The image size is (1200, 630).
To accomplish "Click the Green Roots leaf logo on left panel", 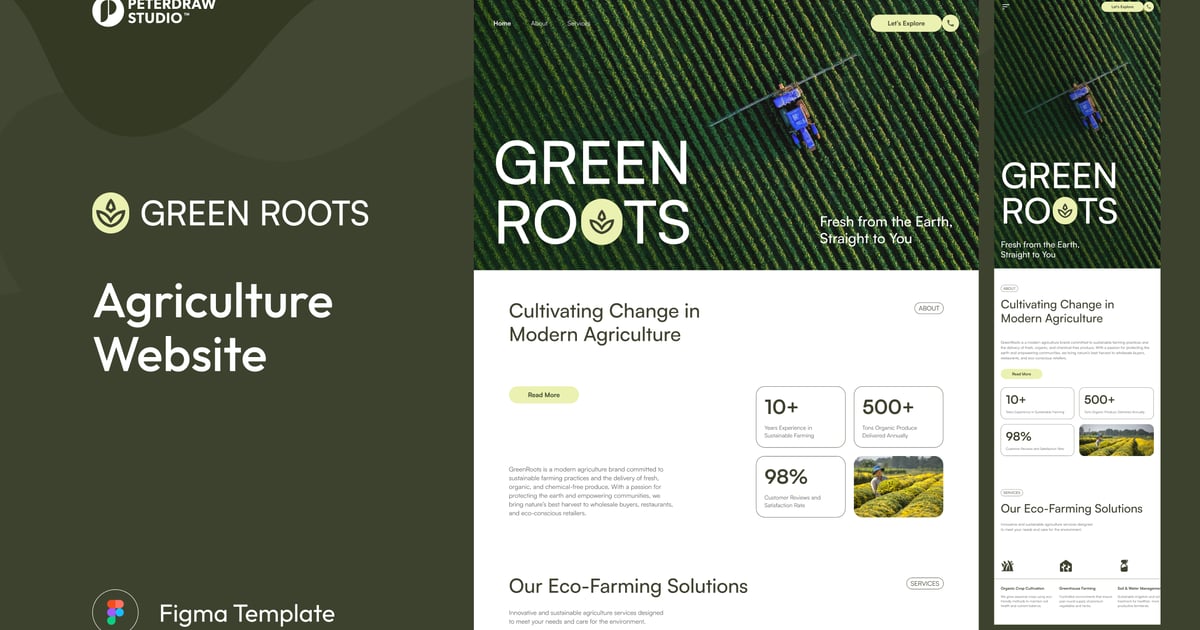I will (x=111, y=213).
